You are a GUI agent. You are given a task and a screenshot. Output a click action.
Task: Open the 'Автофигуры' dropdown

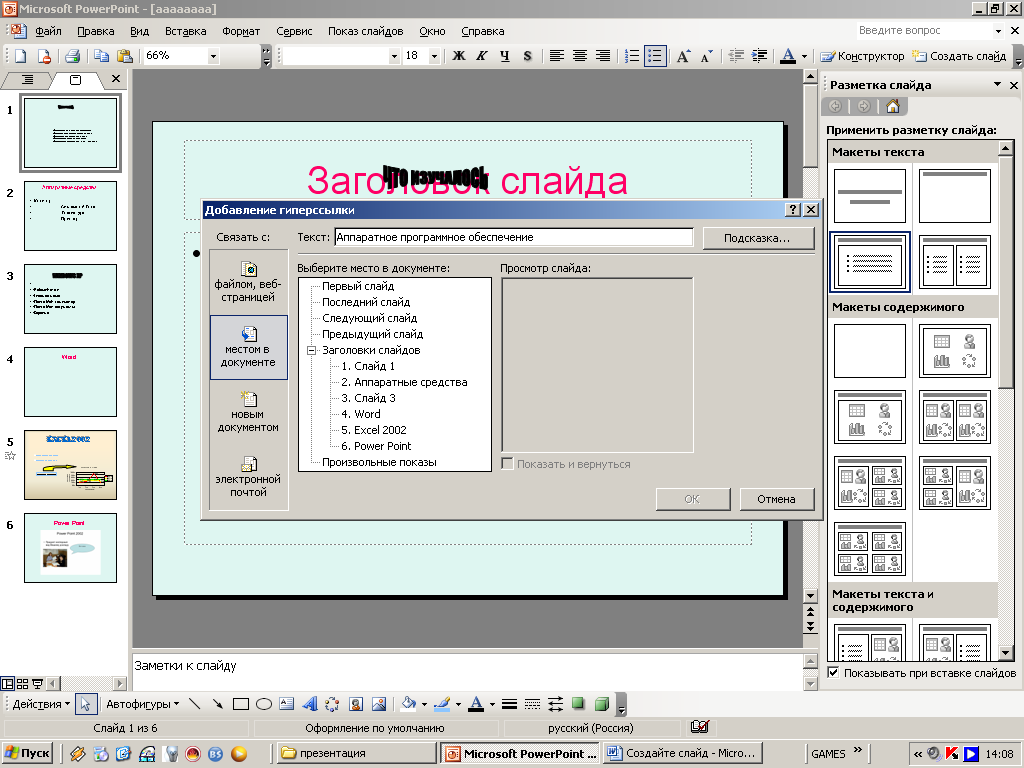click(x=142, y=704)
